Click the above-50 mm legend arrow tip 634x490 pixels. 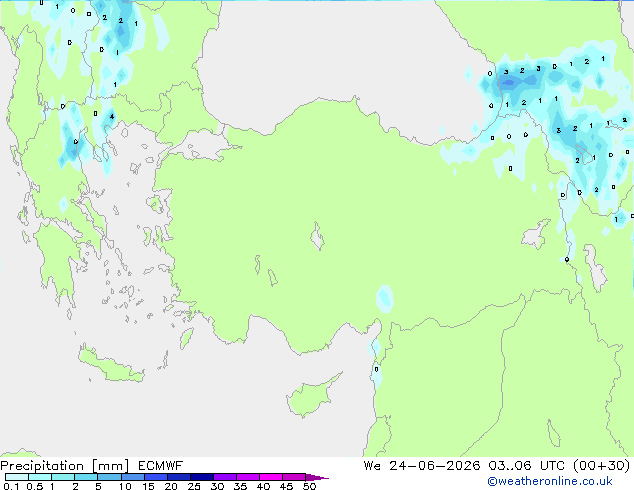317,477
